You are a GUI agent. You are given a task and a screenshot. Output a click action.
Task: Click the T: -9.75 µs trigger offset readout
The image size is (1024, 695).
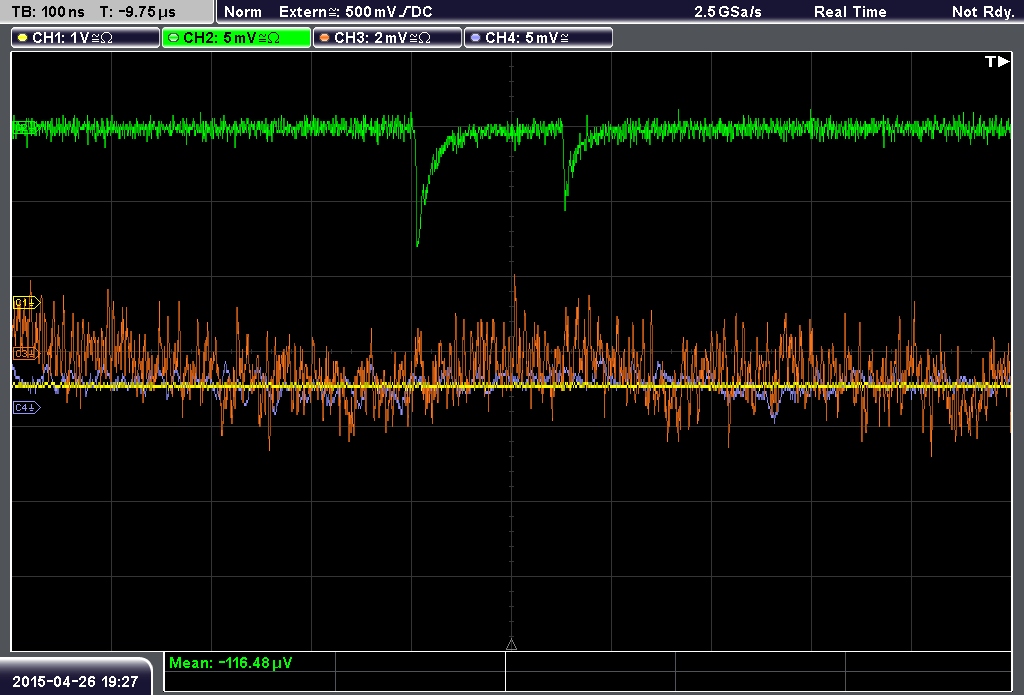point(138,12)
